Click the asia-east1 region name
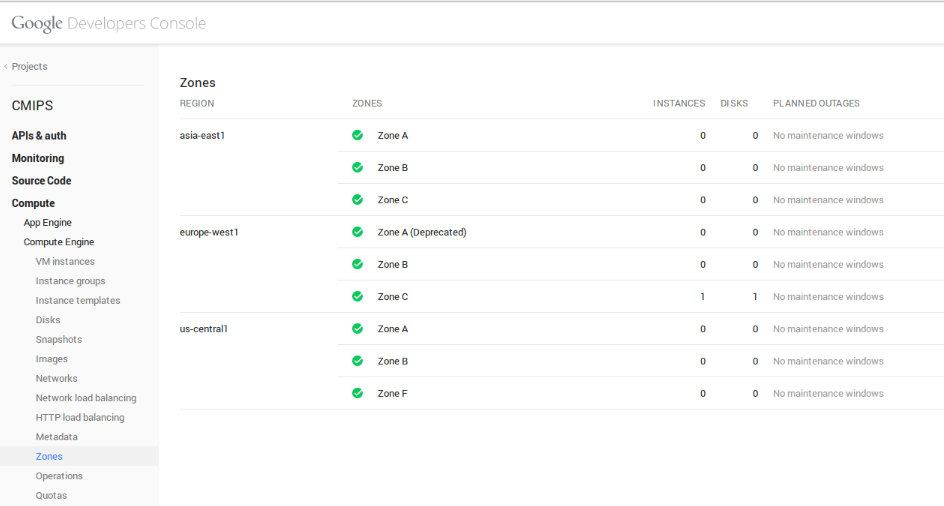 click(x=202, y=136)
